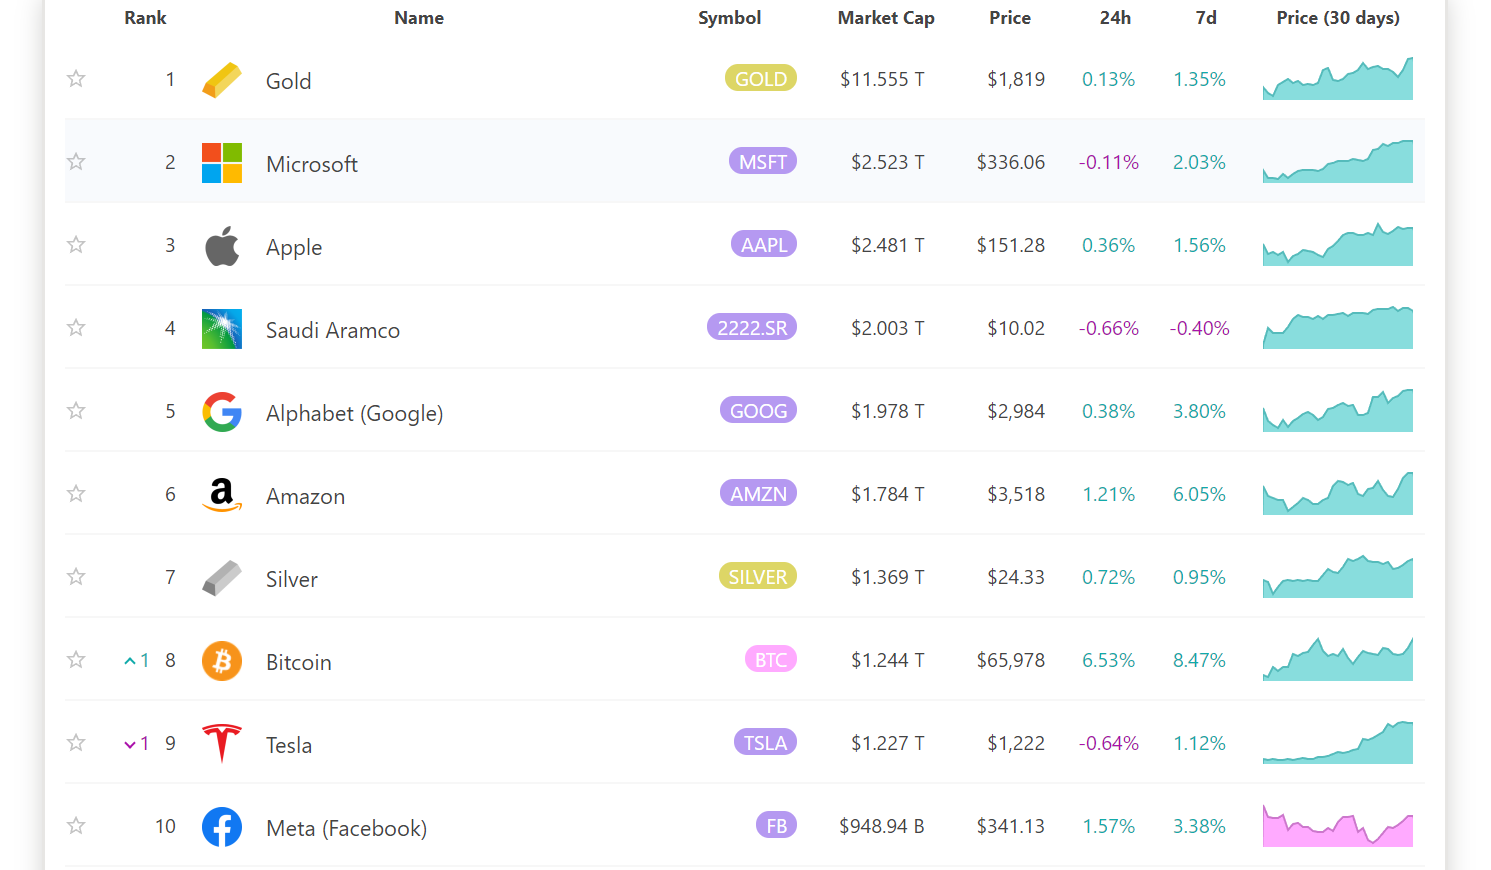Favorite Gold using its star toggle
The image size is (1491, 870).
pos(75,78)
